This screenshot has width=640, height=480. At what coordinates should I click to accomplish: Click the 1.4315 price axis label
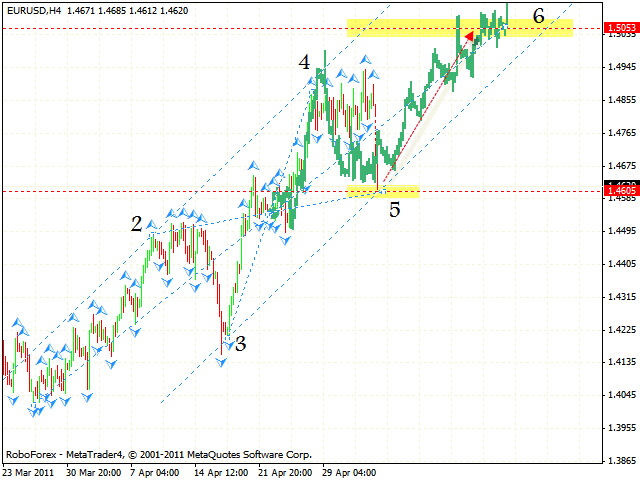[621, 297]
